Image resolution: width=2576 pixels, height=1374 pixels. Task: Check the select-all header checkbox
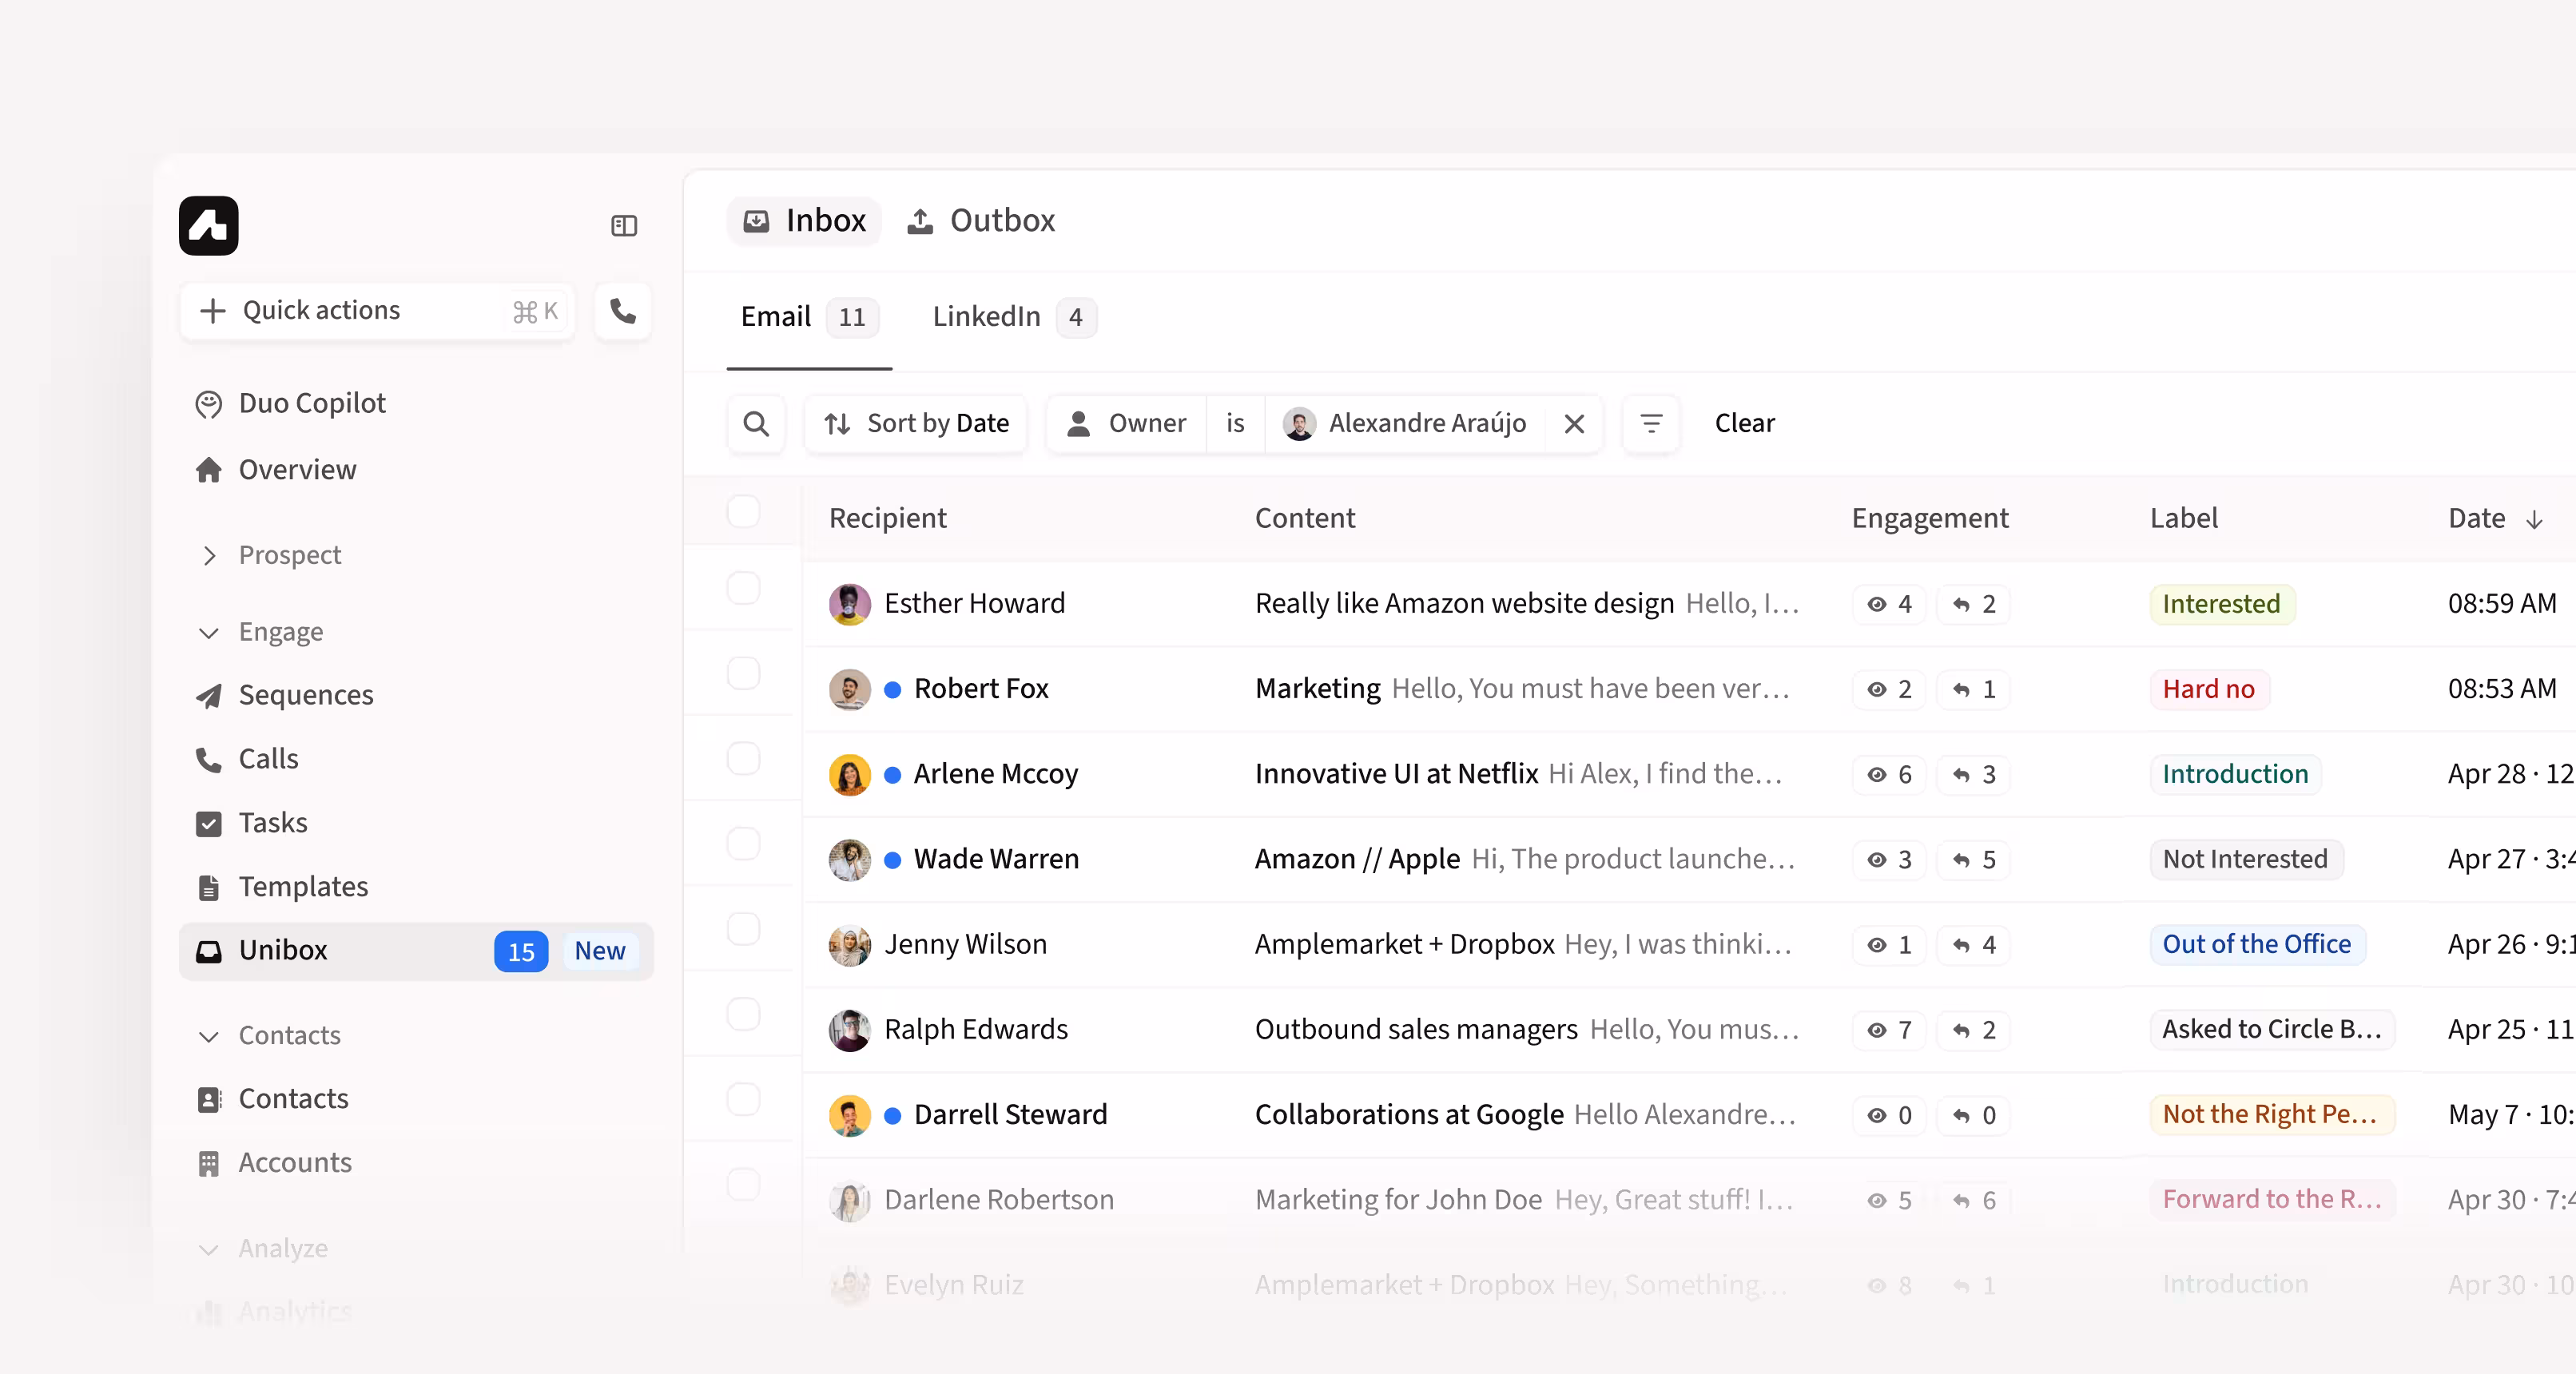(743, 512)
